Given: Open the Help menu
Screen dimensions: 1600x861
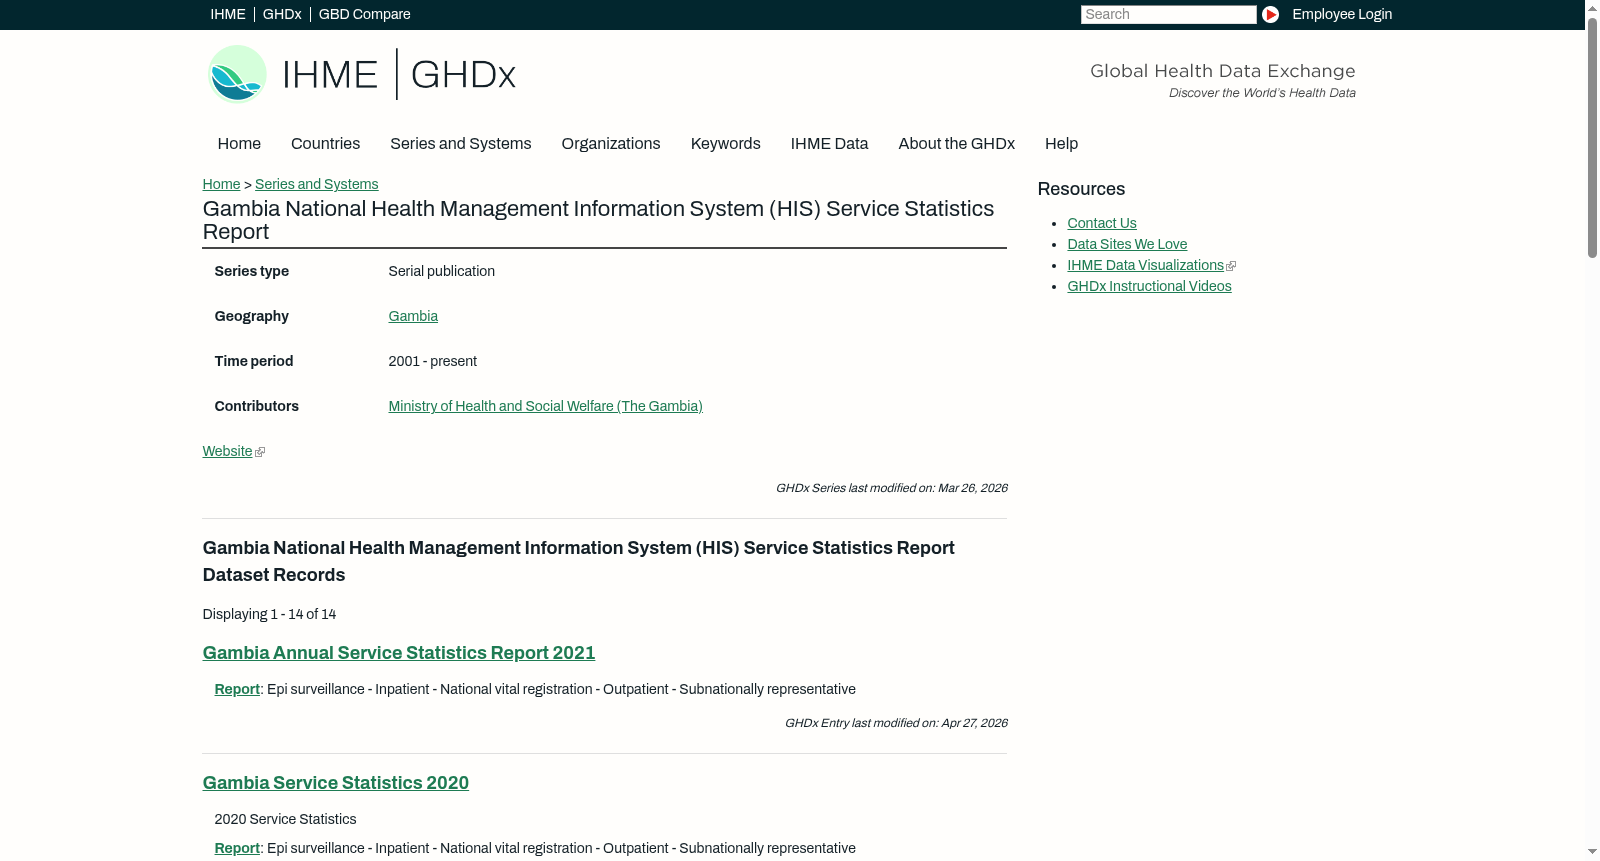Looking at the screenshot, I should 1061,143.
